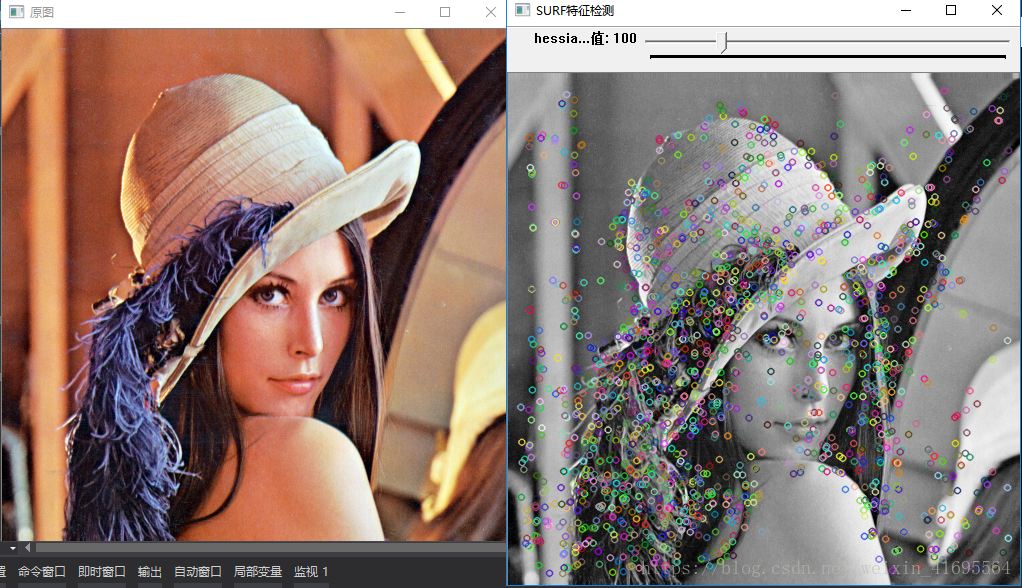Close the SURF特征检测 window
The height and width of the screenshot is (588, 1022).
(997, 10)
